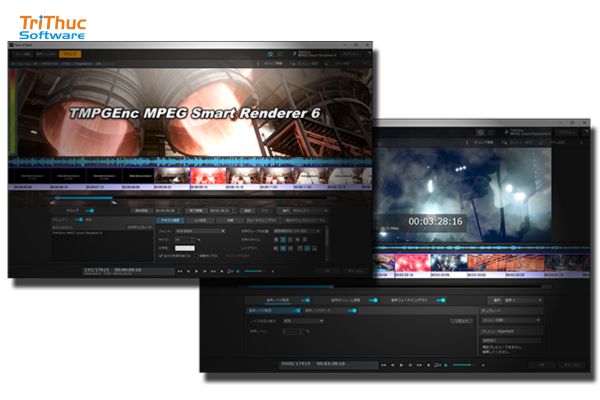The width and height of the screenshot is (600, 400).
Task: Click the white font color swatch
Action: (185, 248)
